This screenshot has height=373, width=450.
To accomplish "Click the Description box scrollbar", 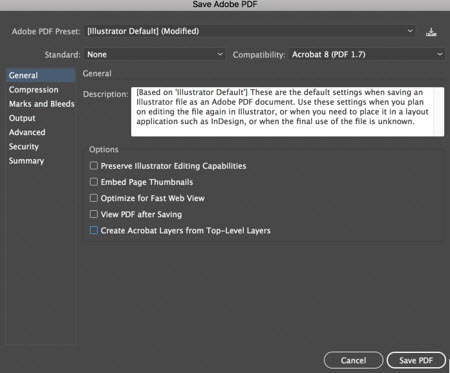I will pos(439,112).
